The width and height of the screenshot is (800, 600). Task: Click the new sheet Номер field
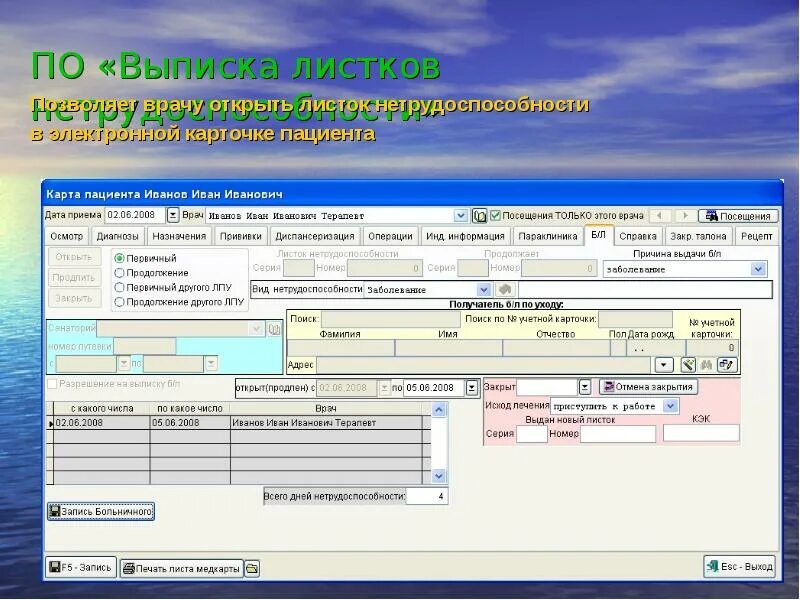pos(618,434)
